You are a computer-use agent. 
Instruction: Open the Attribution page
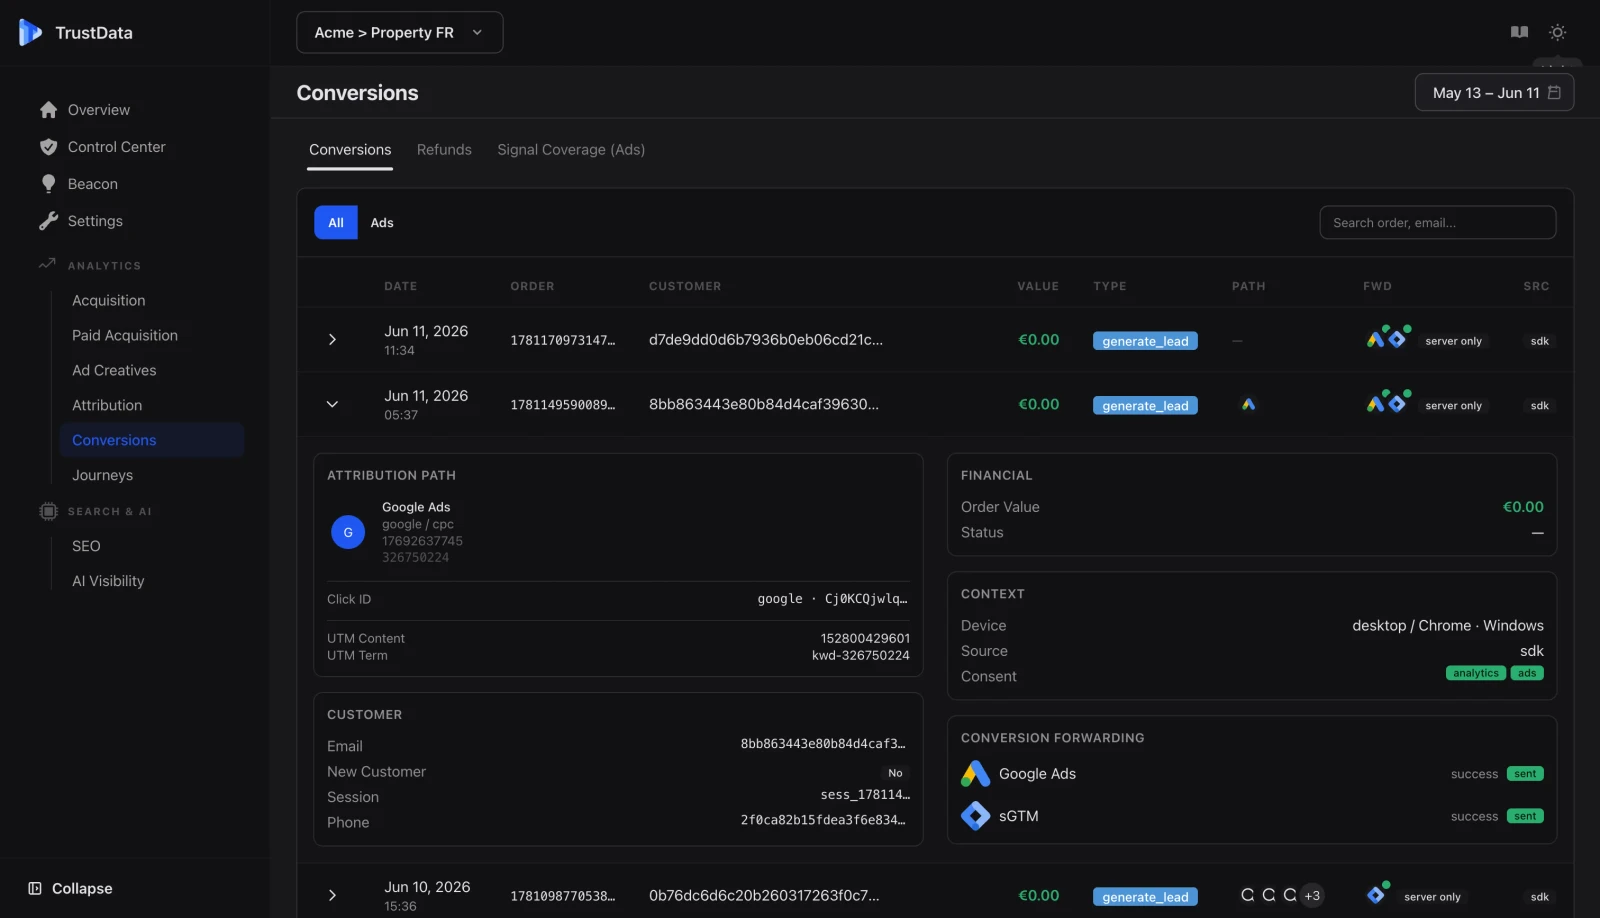tap(107, 406)
